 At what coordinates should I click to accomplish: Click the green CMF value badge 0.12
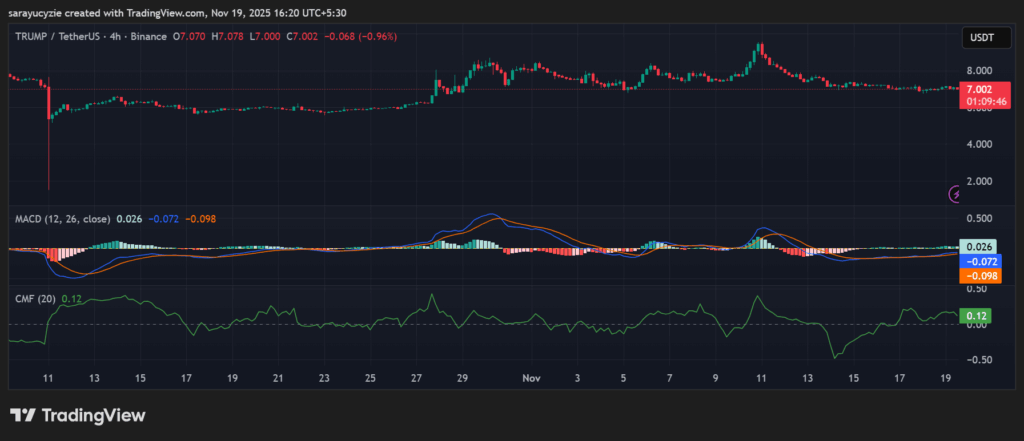[974, 316]
